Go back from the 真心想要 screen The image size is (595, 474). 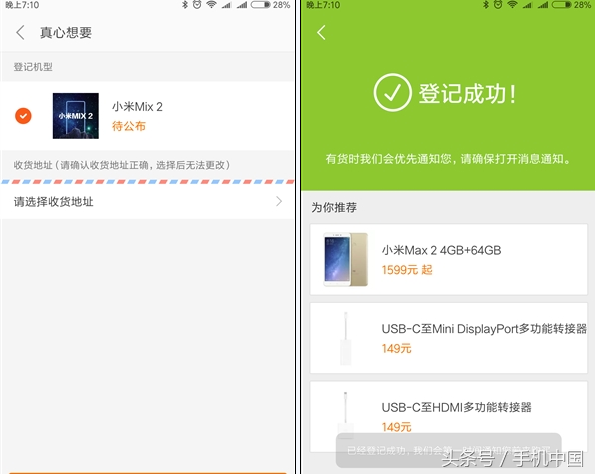20,33
